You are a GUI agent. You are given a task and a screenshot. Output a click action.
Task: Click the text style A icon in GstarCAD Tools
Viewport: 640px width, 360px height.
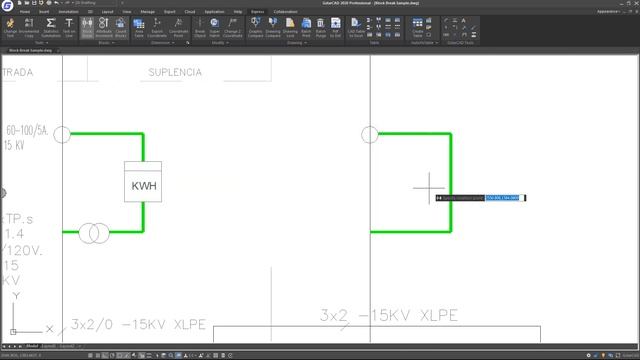[x=464, y=20]
